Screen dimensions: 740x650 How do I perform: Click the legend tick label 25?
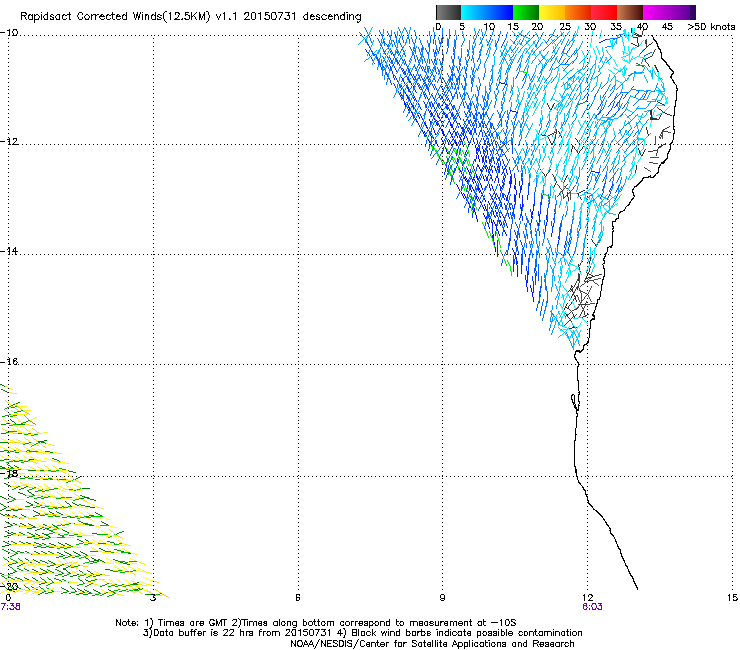pos(565,27)
